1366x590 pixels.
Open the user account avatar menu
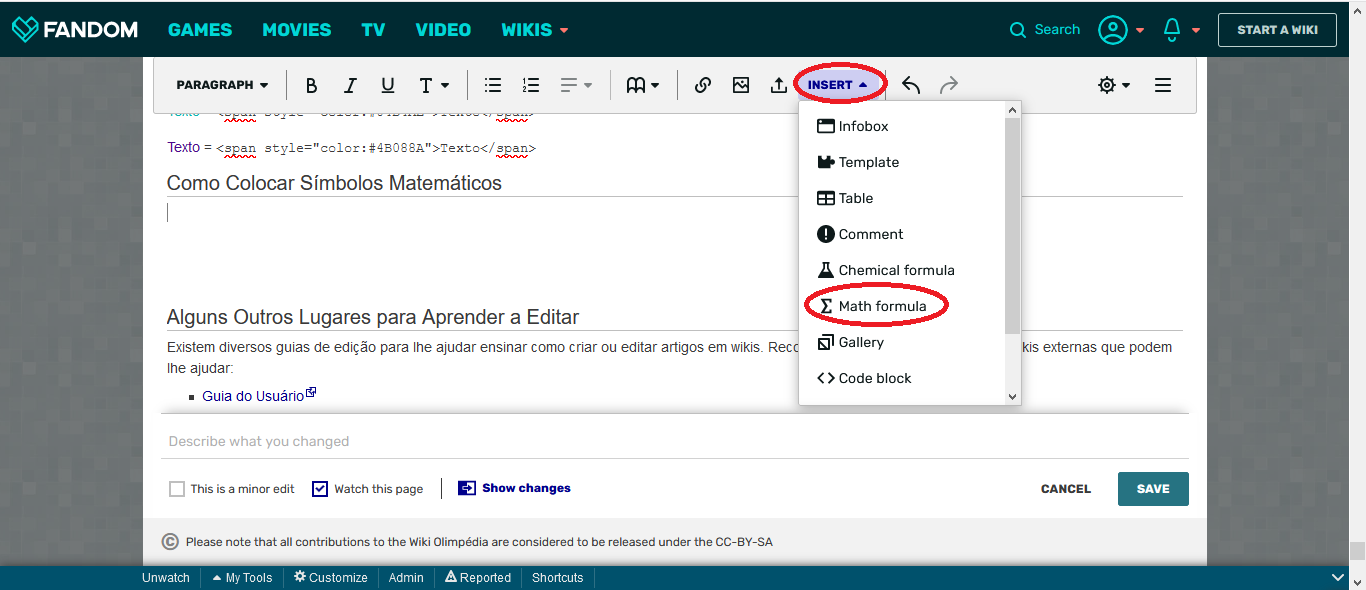click(x=1121, y=30)
